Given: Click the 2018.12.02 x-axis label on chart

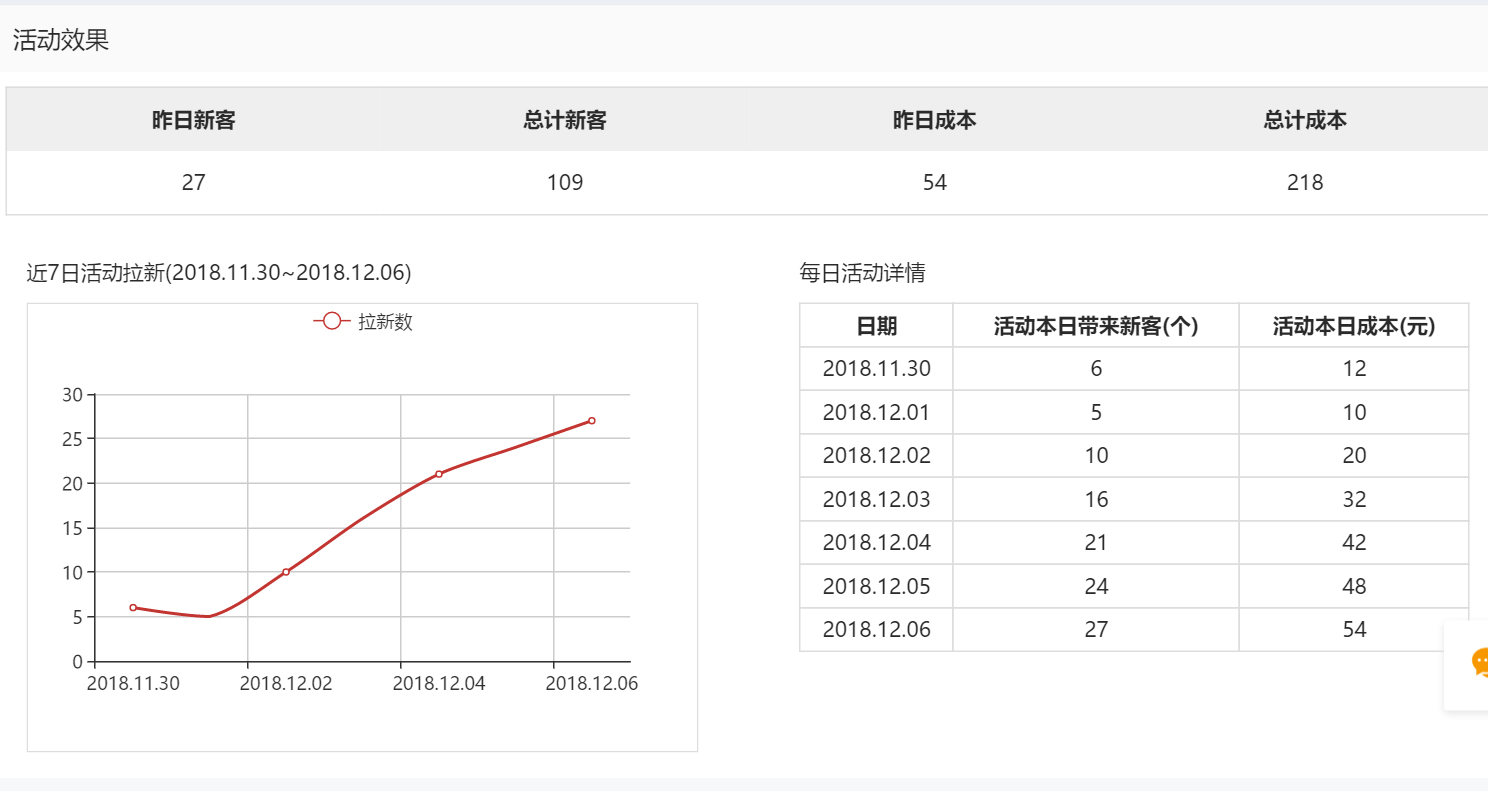Looking at the screenshot, I should [x=286, y=684].
